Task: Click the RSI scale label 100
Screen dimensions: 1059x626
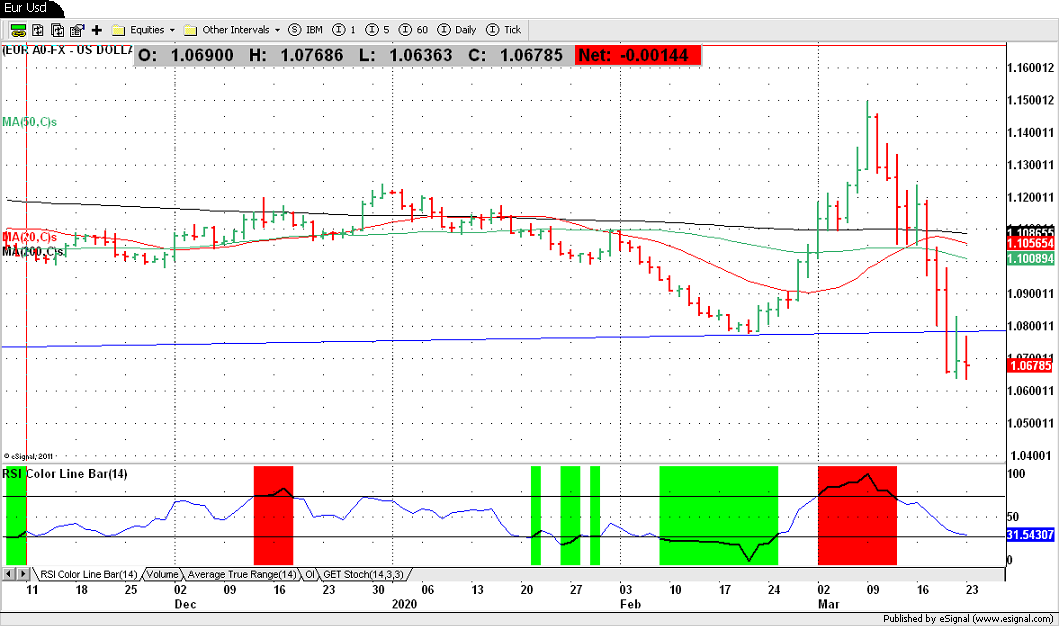Action: (x=1016, y=473)
